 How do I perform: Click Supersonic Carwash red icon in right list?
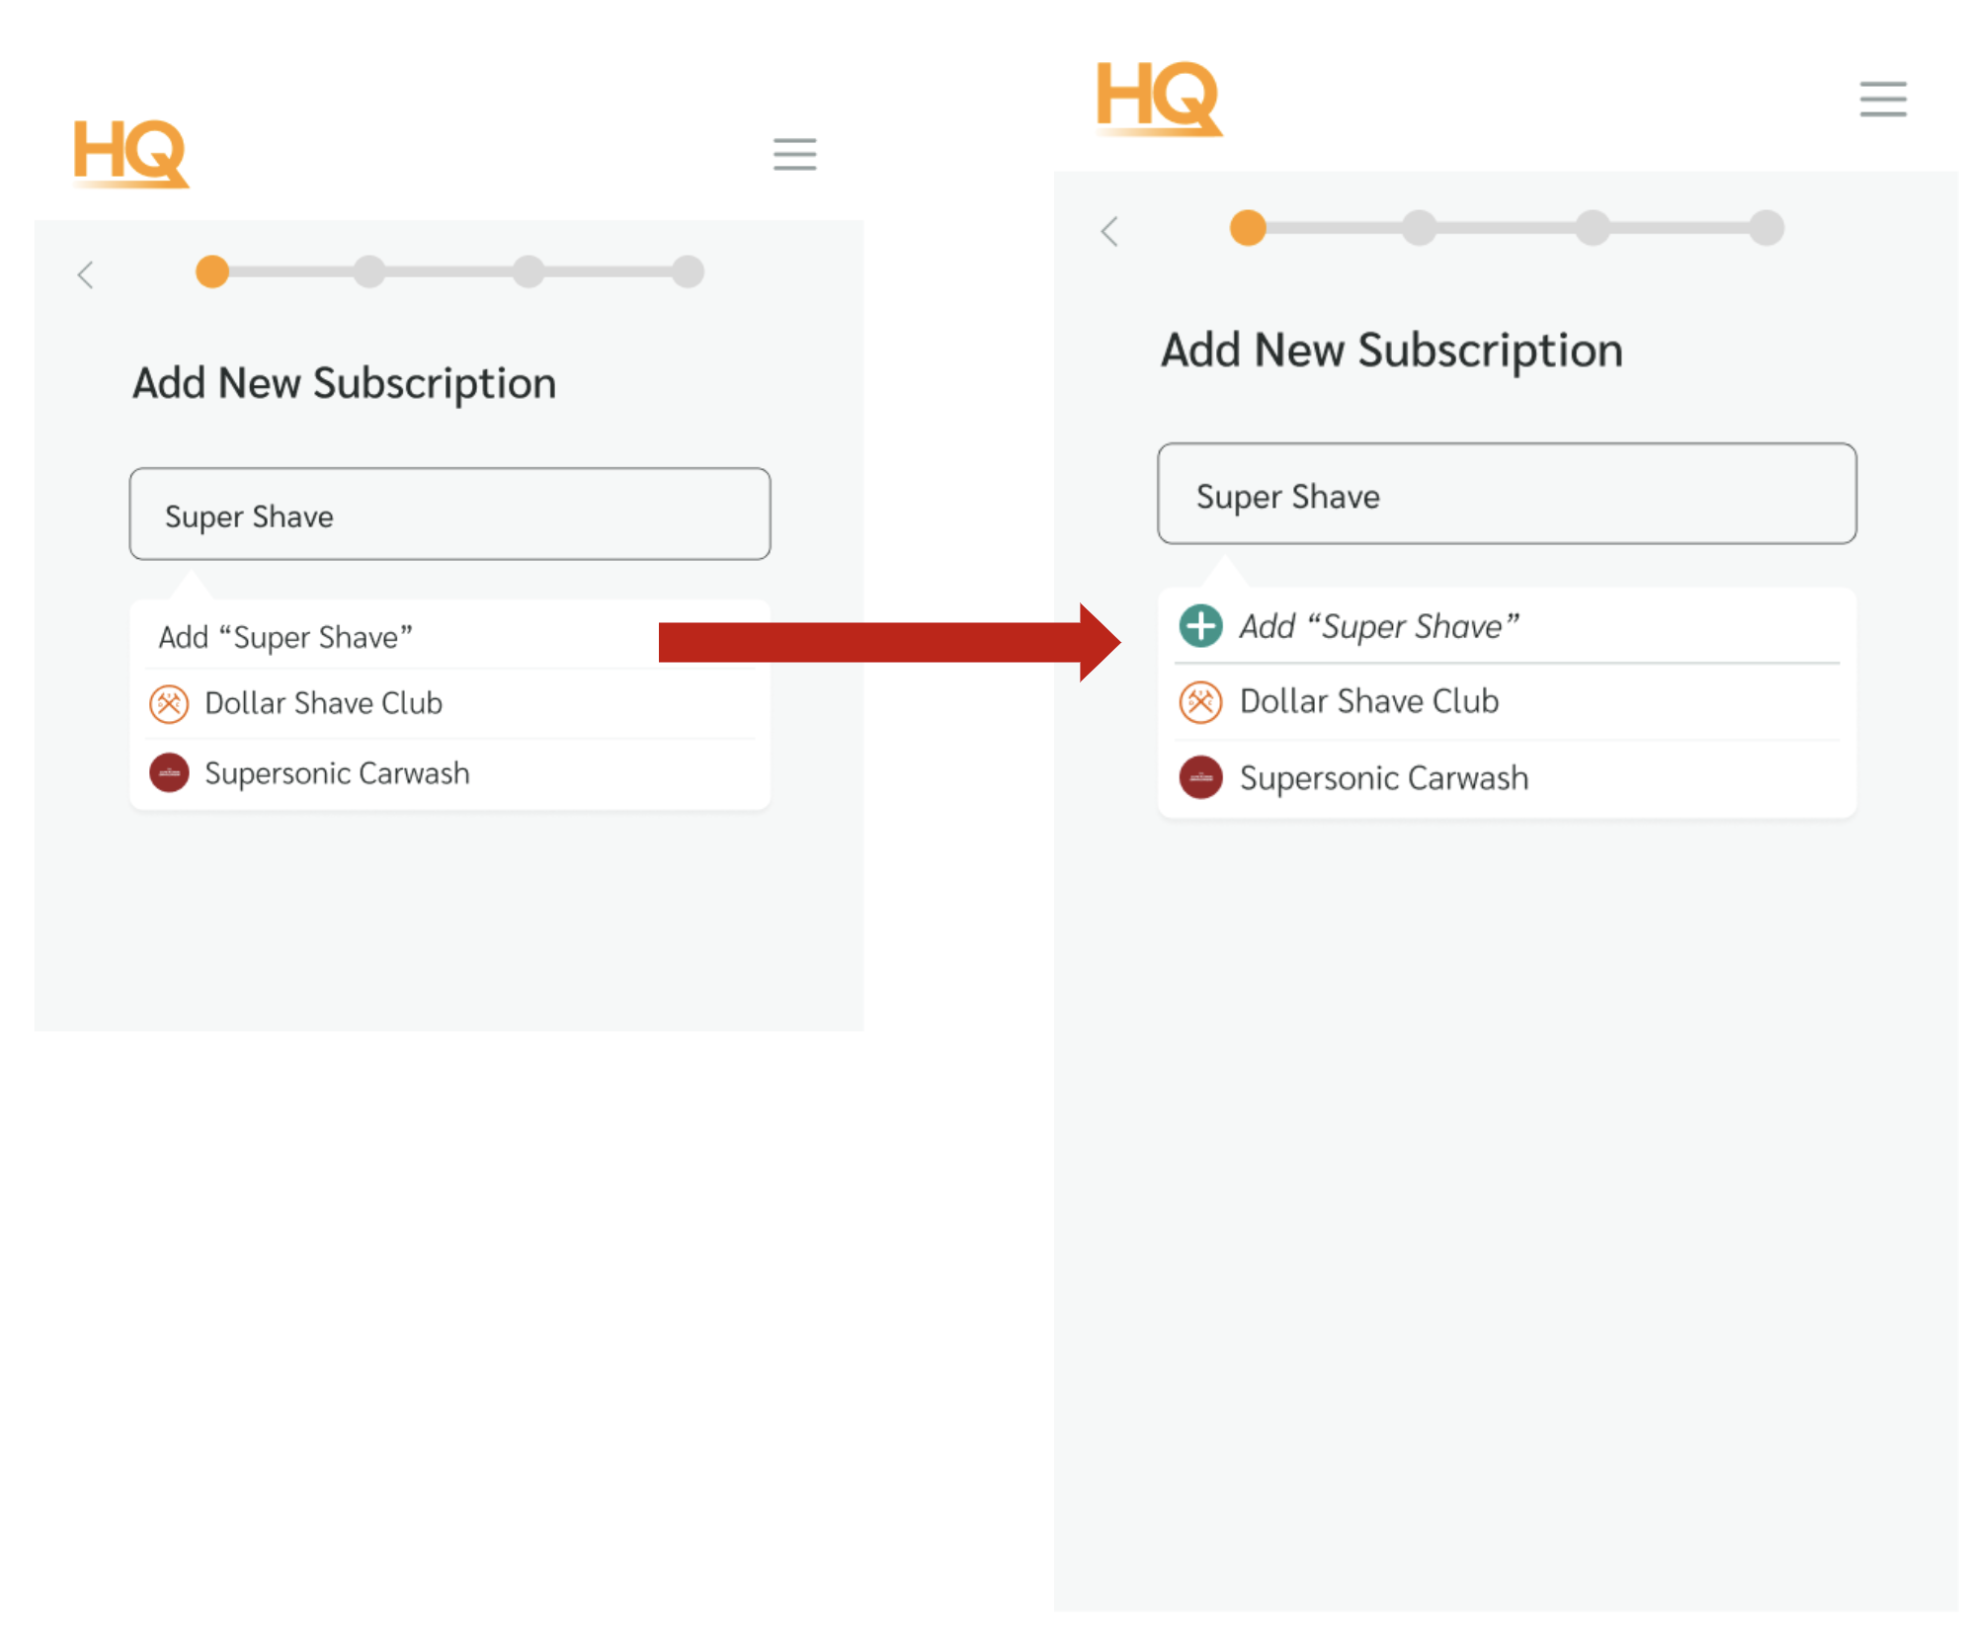pos(1200,777)
